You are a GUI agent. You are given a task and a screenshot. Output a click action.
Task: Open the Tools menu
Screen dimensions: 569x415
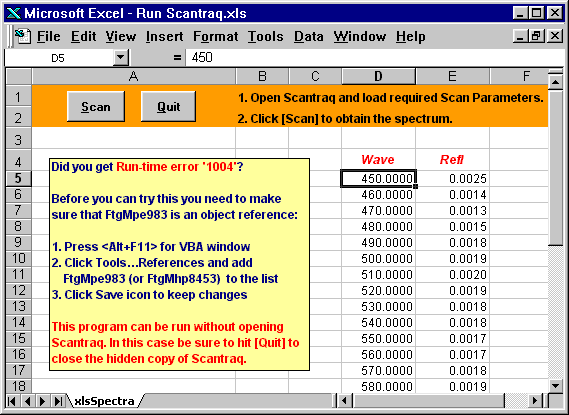(266, 37)
